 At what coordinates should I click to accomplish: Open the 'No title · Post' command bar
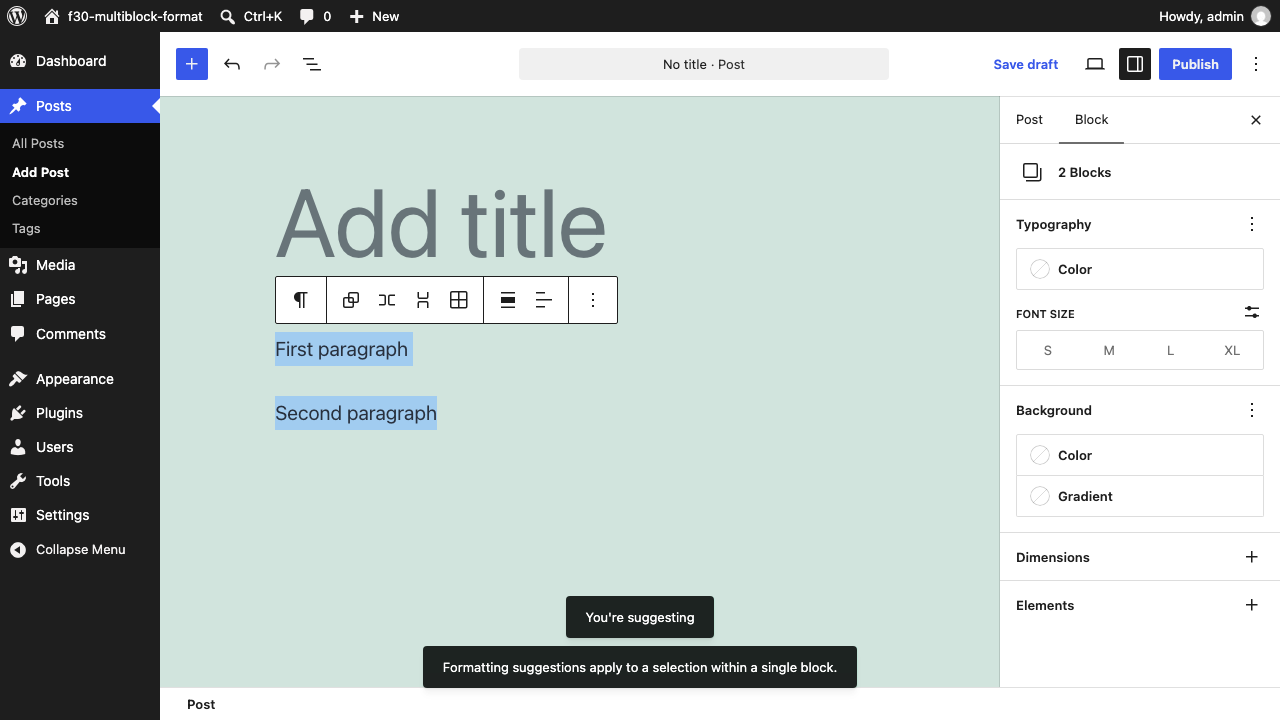704,64
